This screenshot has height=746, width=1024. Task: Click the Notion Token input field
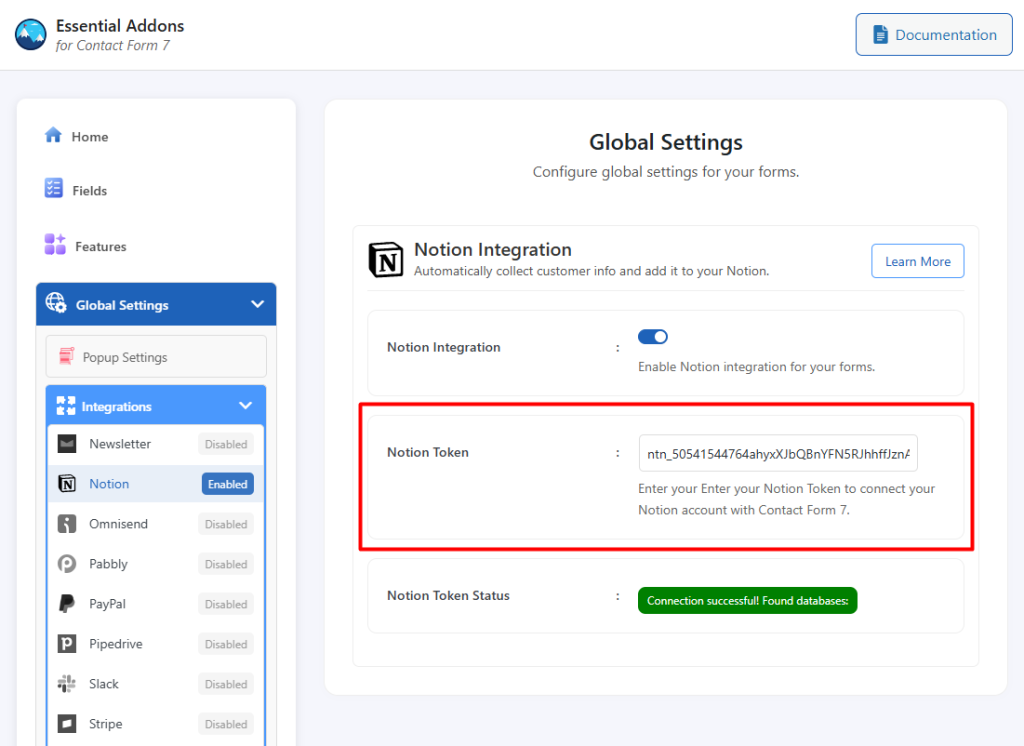[778, 453]
